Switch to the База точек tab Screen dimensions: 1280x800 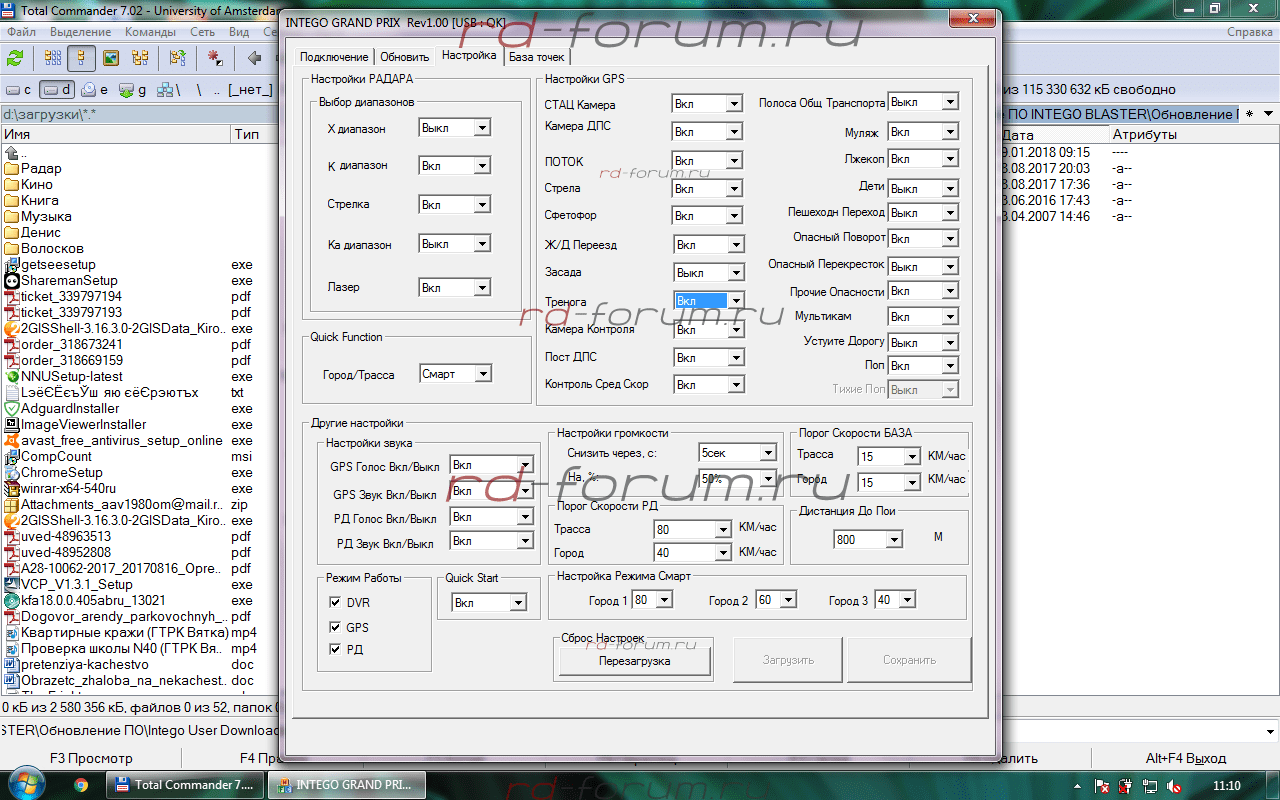tap(537, 57)
